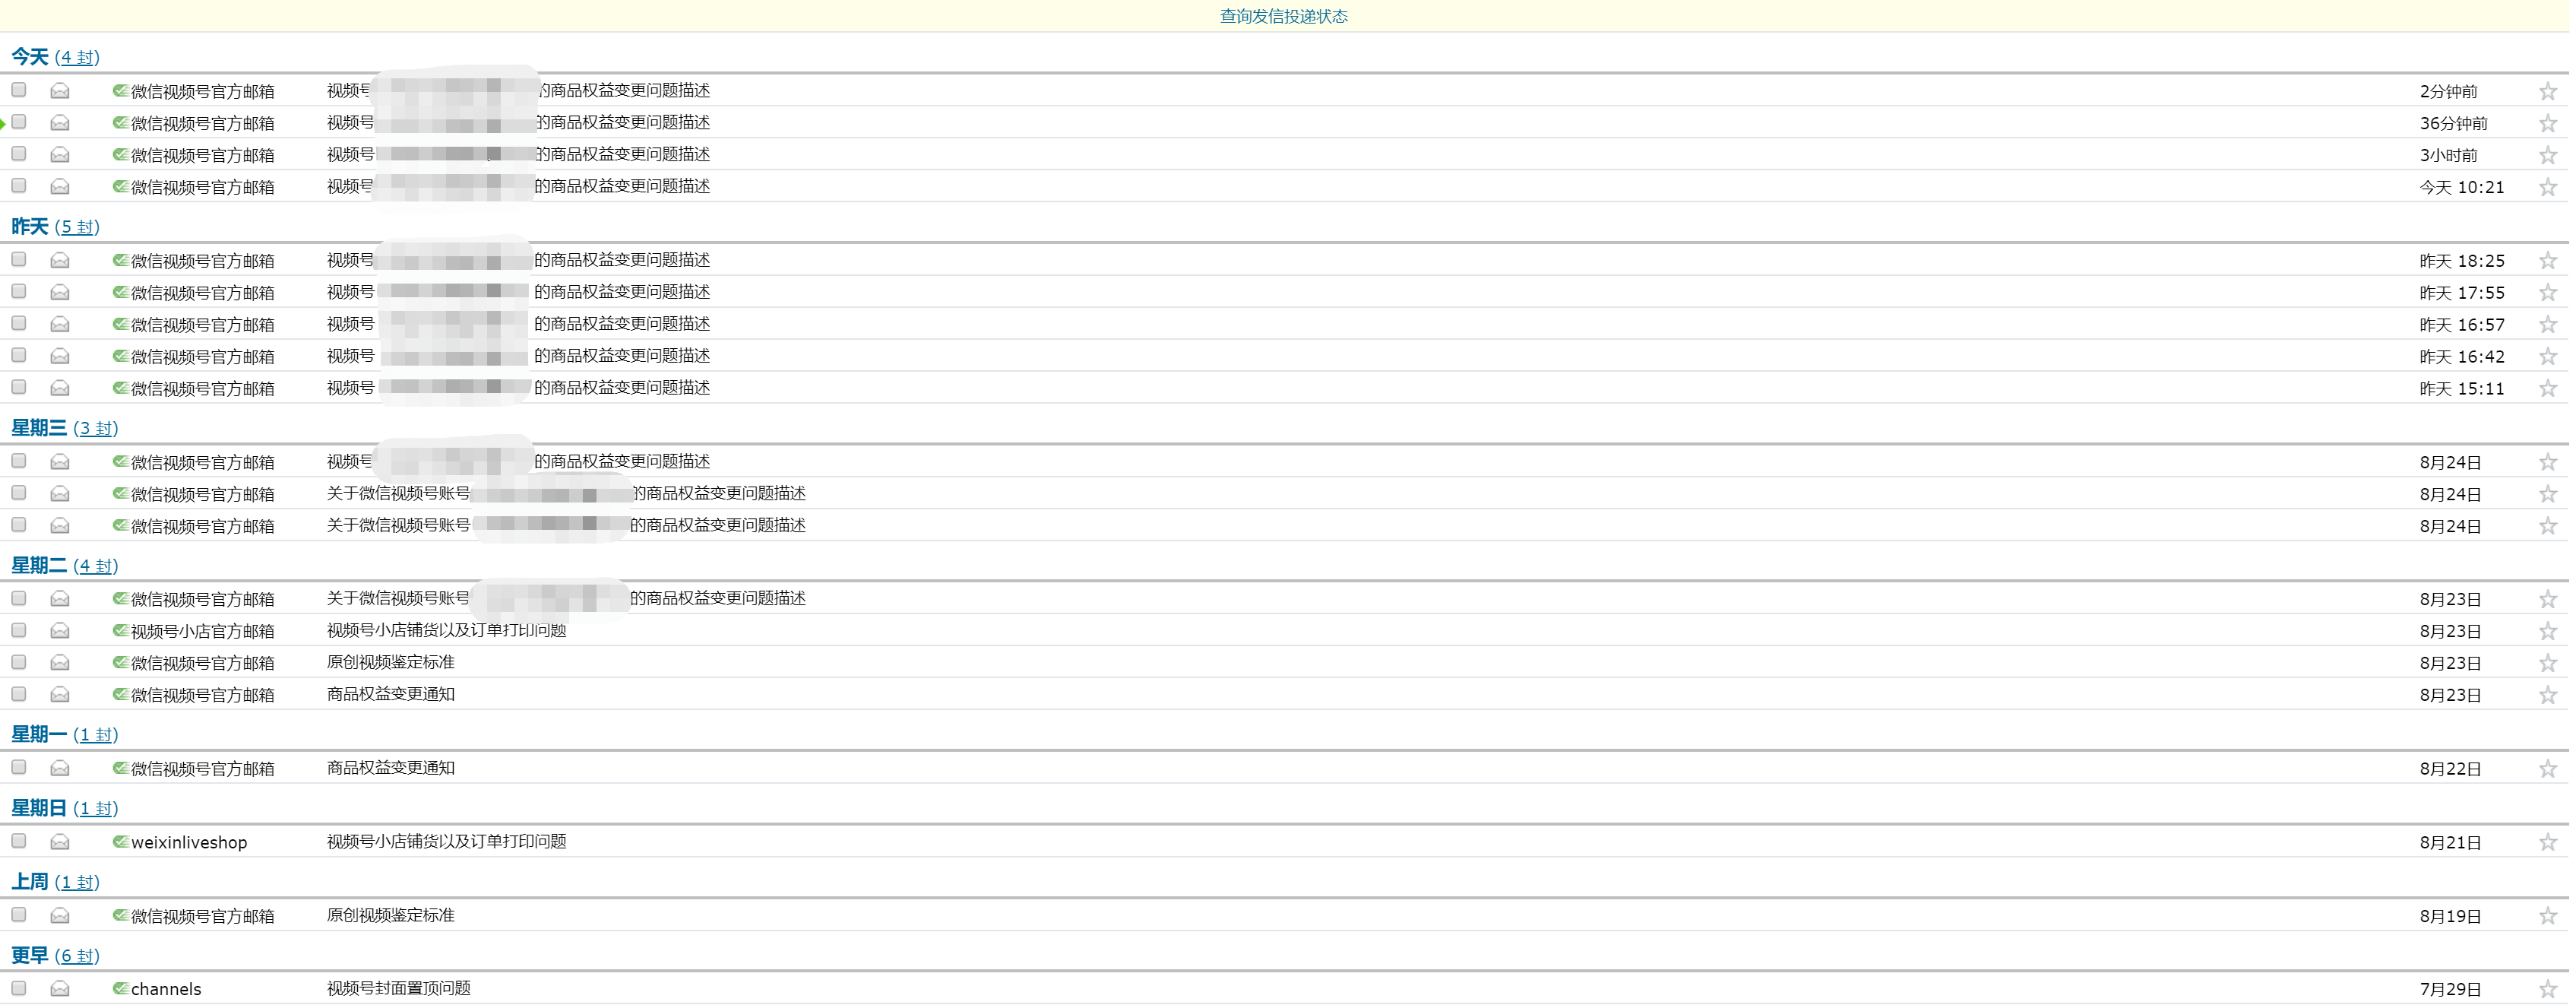Screen dimensions: 2576x1005
Task: Open 商品权益变更通知 email from 8月23日
Action: click(392, 696)
